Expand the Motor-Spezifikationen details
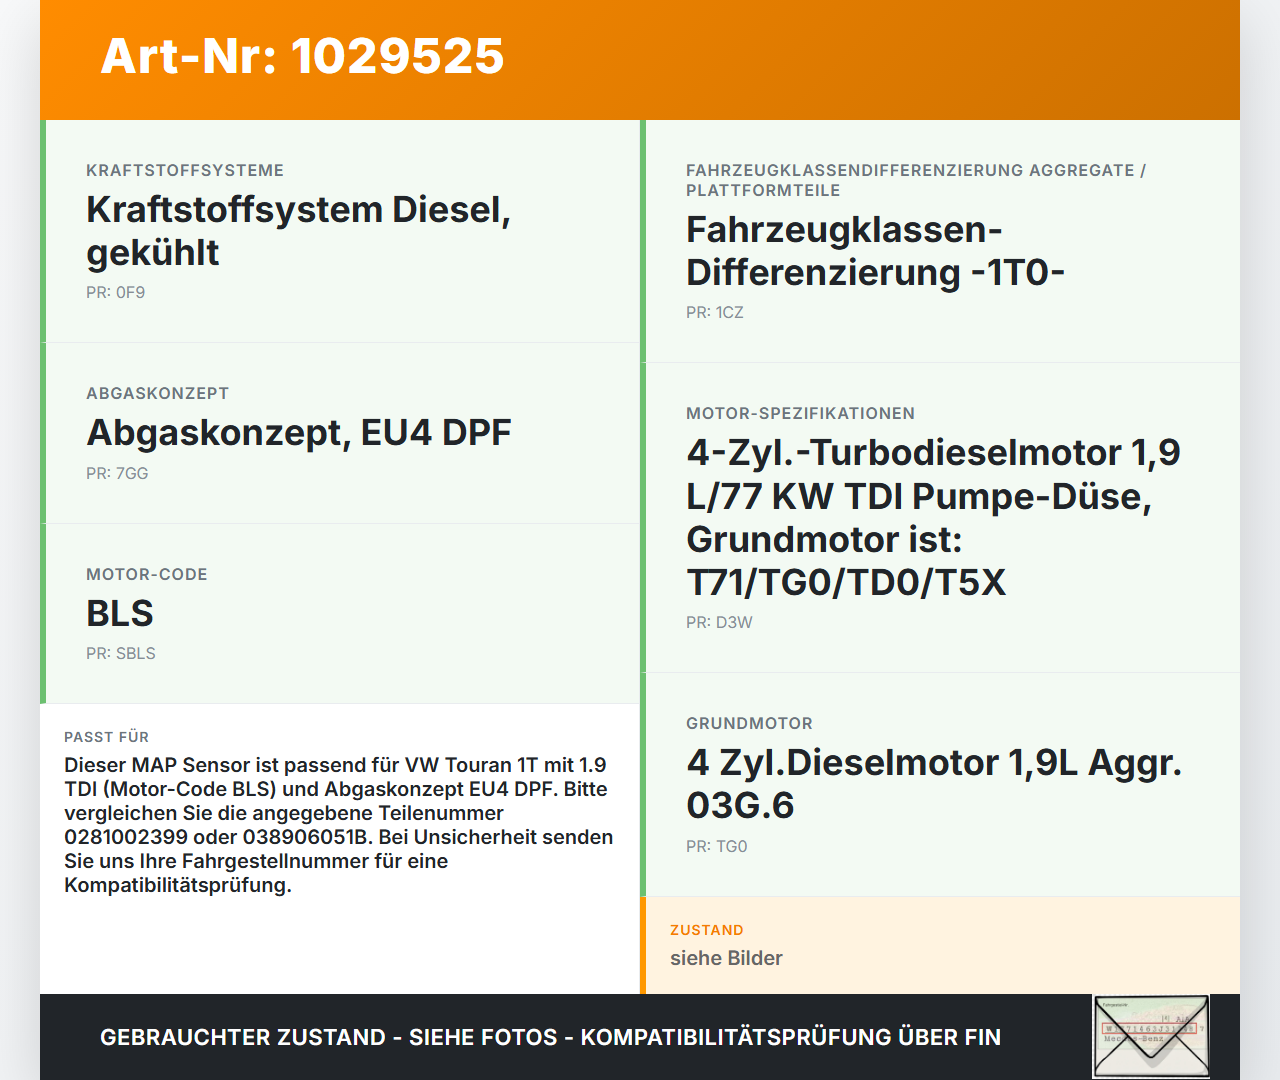 click(940, 517)
